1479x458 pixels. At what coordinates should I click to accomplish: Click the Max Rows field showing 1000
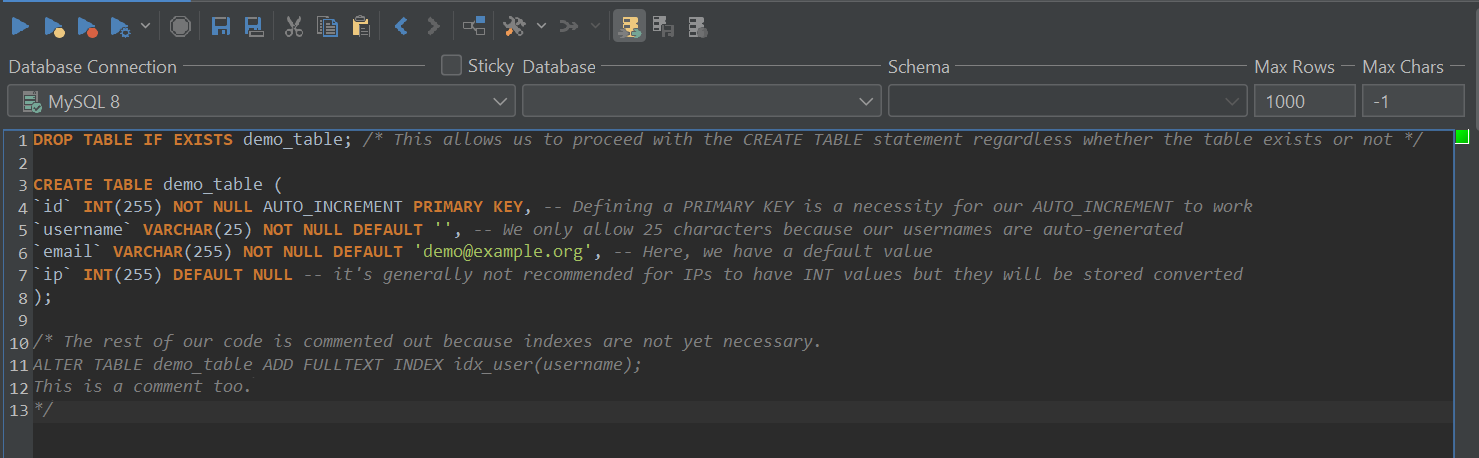1304,101
